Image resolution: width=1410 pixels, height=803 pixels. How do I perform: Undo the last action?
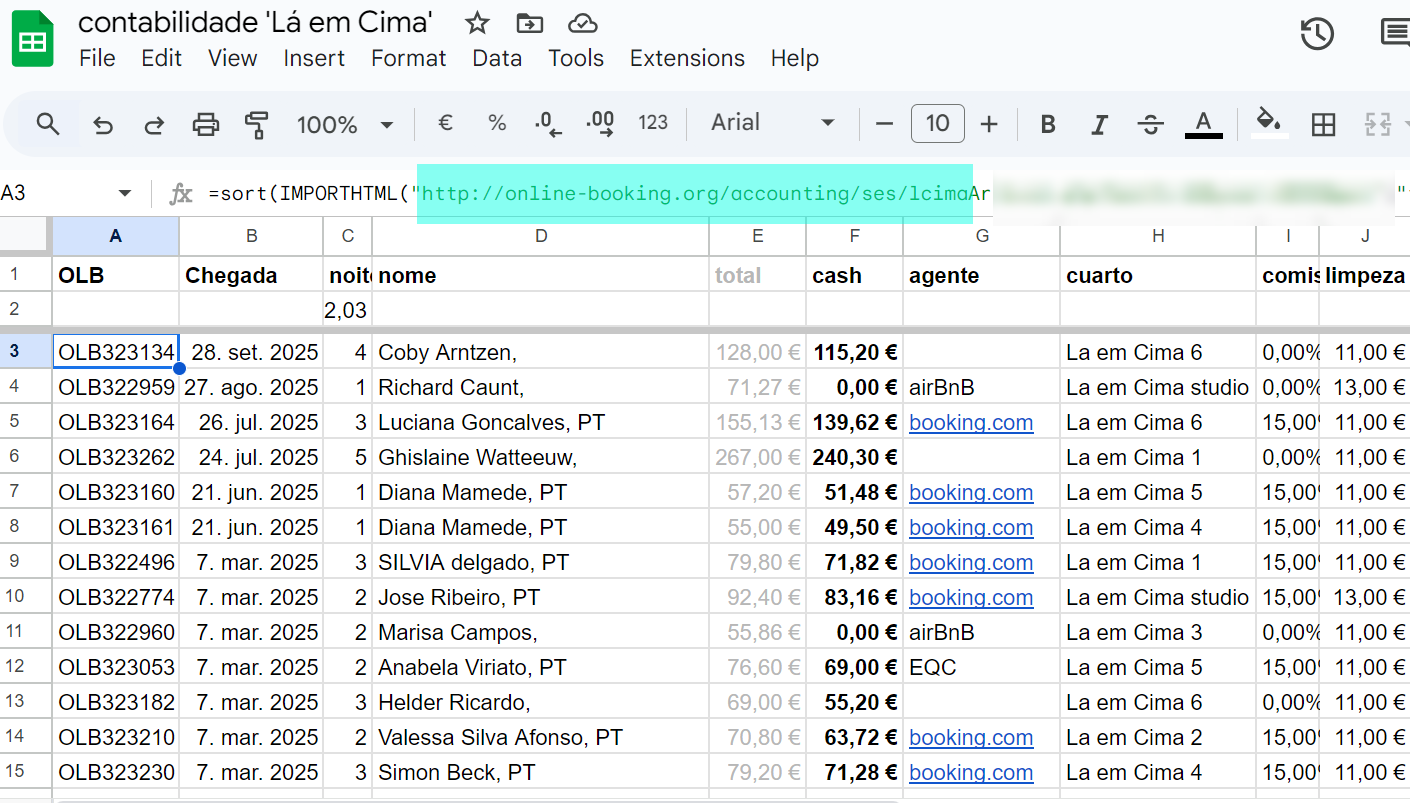[102, 125]
